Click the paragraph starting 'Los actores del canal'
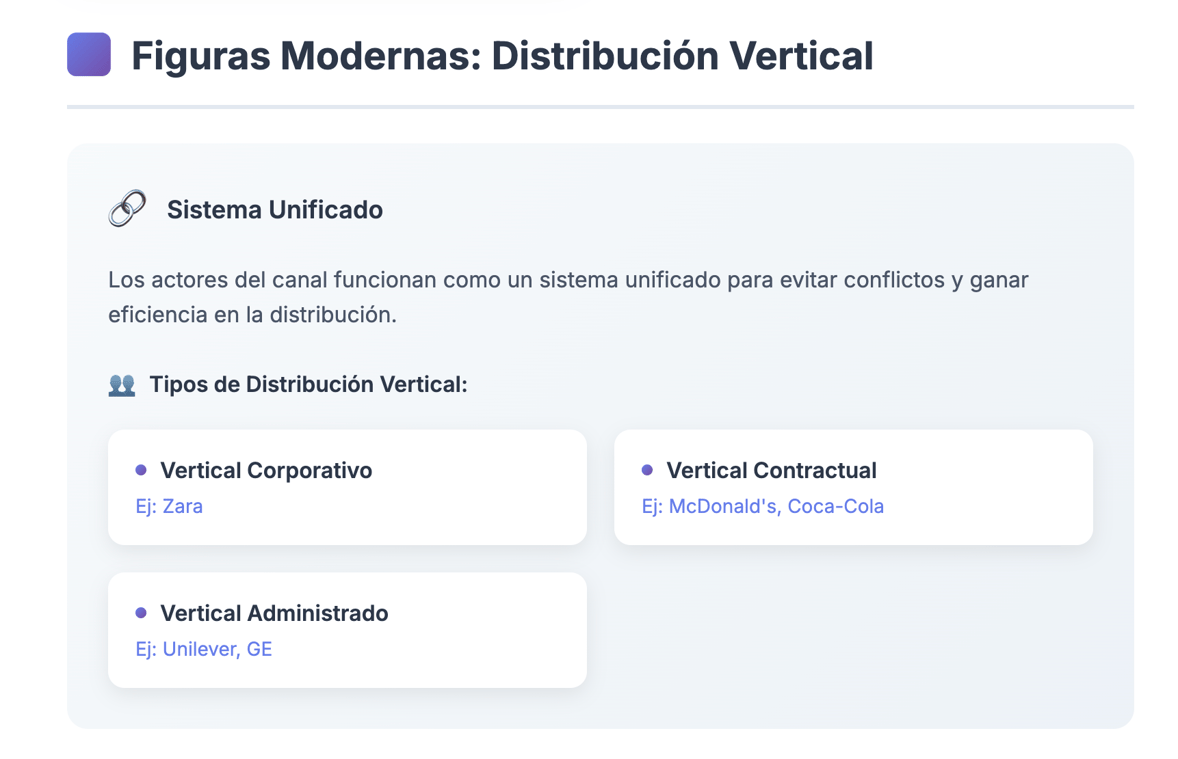The height and width of the screenshot is (759, 1178). tap(568, 297)
